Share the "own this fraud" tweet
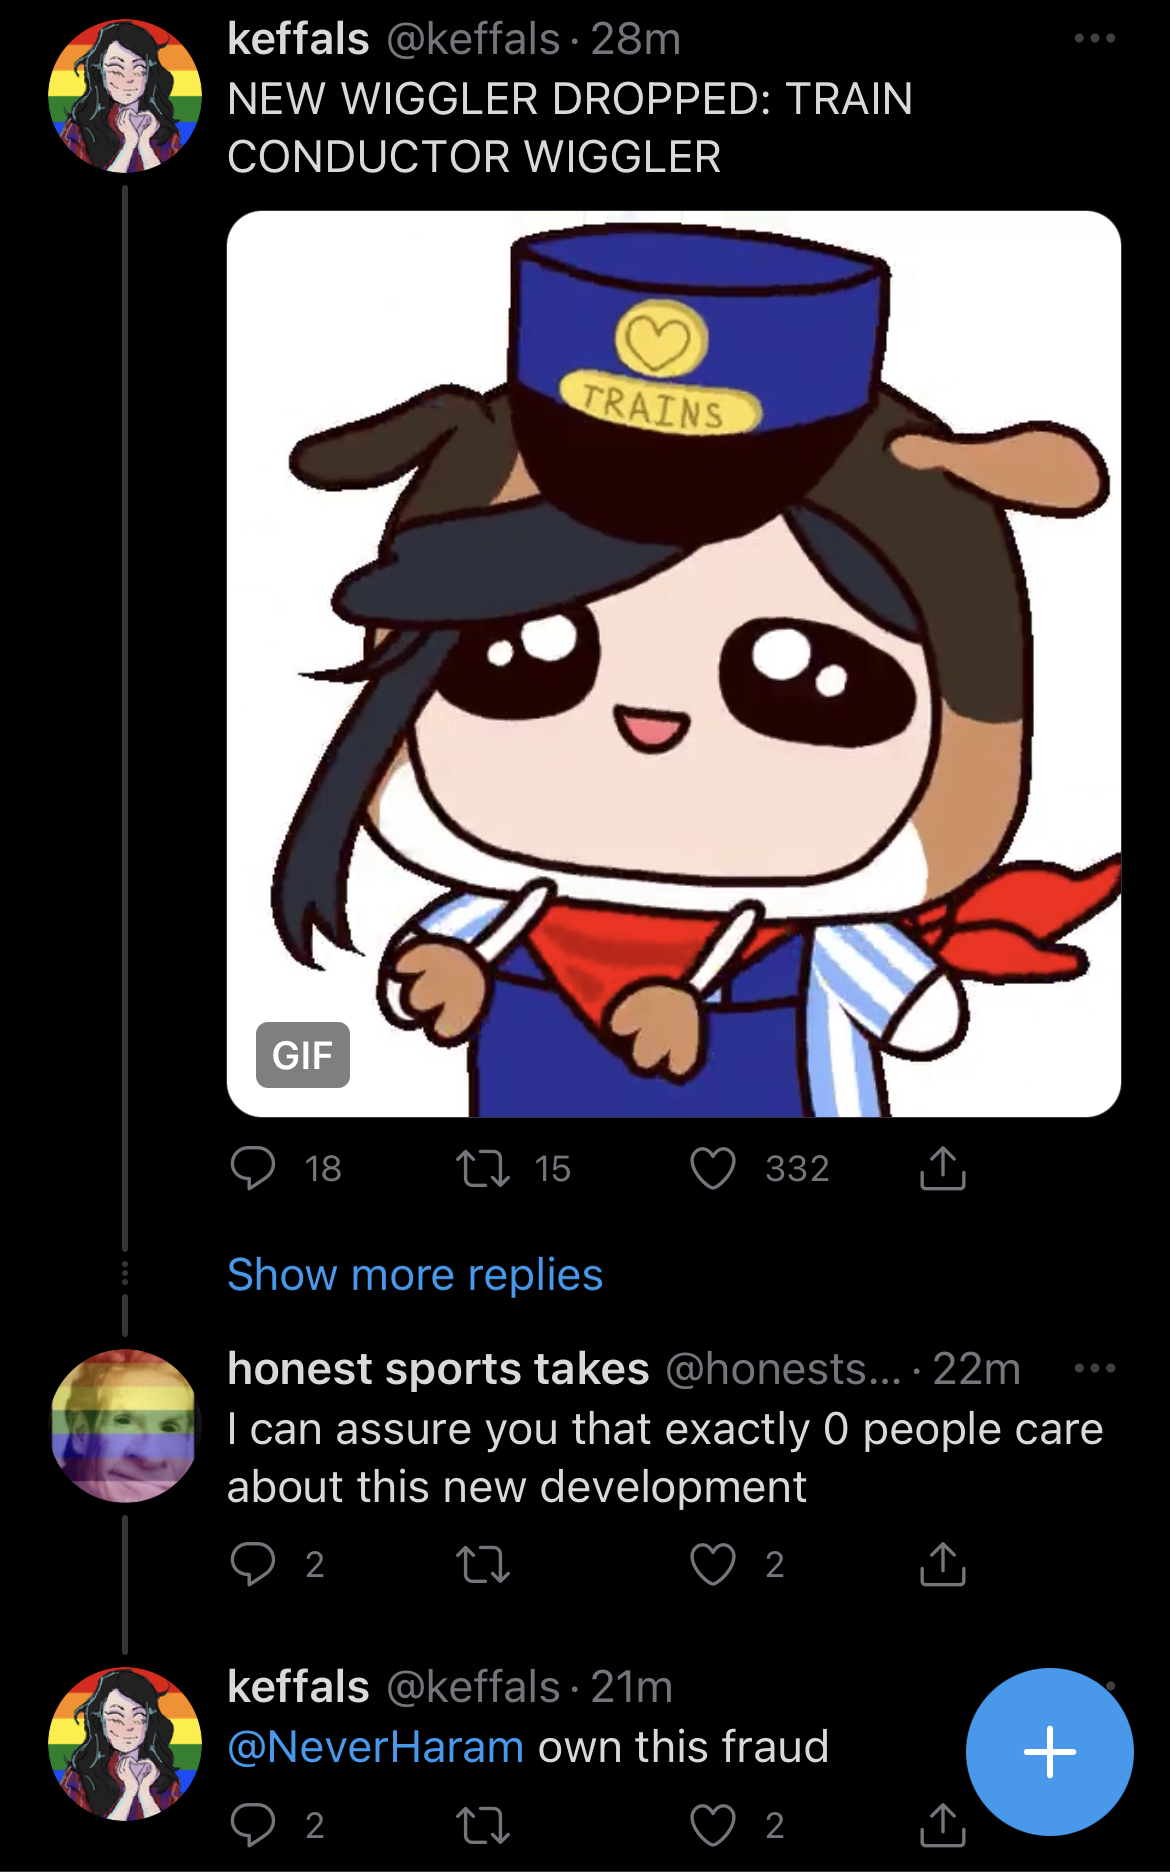Screen dimensions: 1170x1872 click(x=942, y=1826)
